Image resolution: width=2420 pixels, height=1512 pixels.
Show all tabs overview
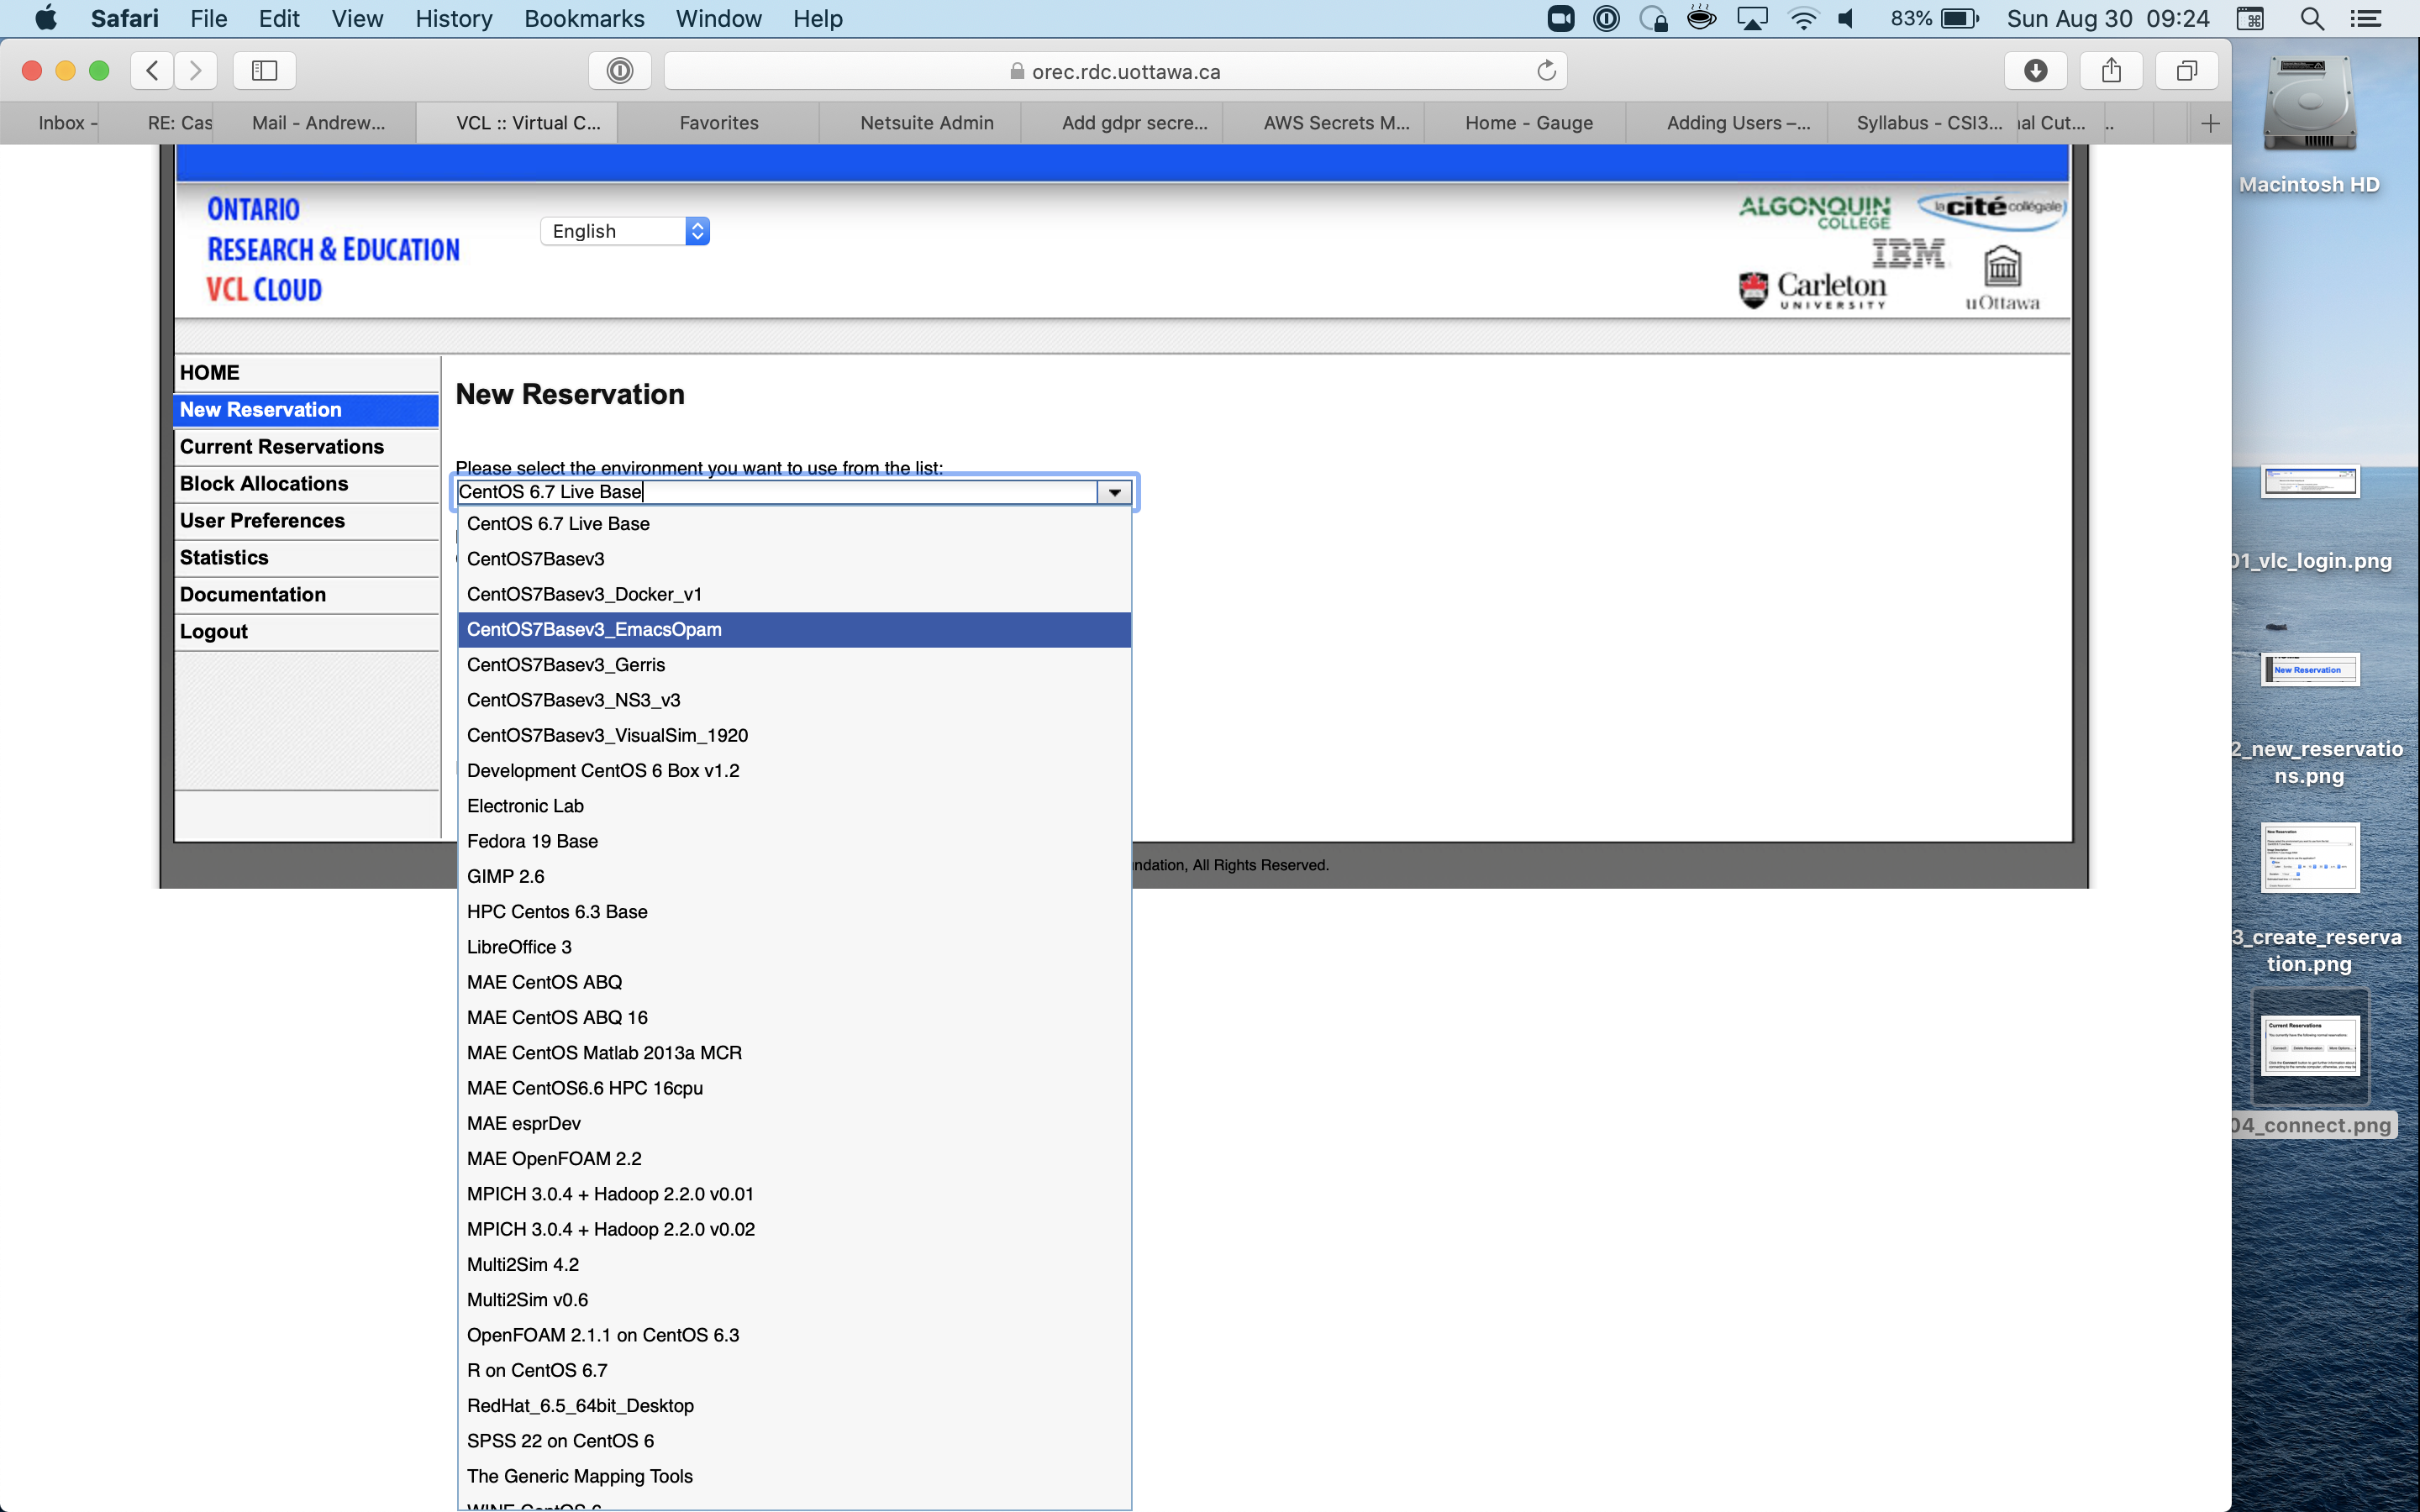pyautogui.click(x=2187, y=71)
